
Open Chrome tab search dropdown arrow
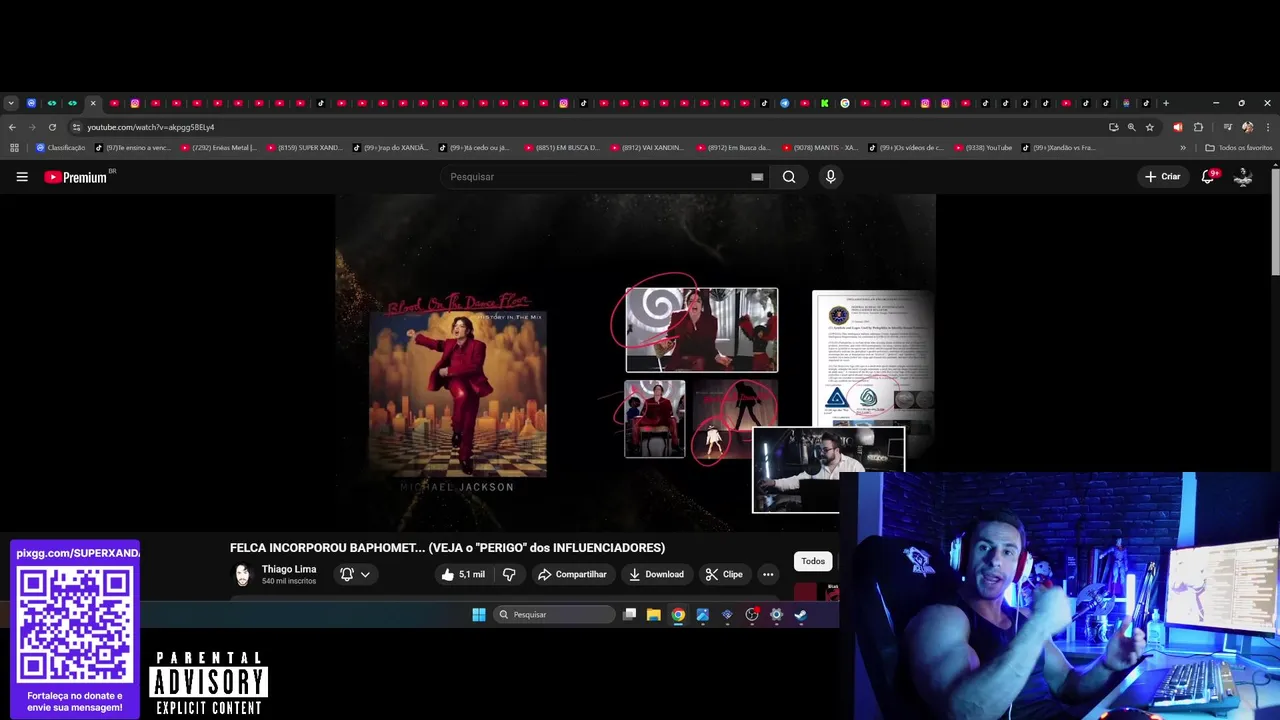tap(11, 103)
